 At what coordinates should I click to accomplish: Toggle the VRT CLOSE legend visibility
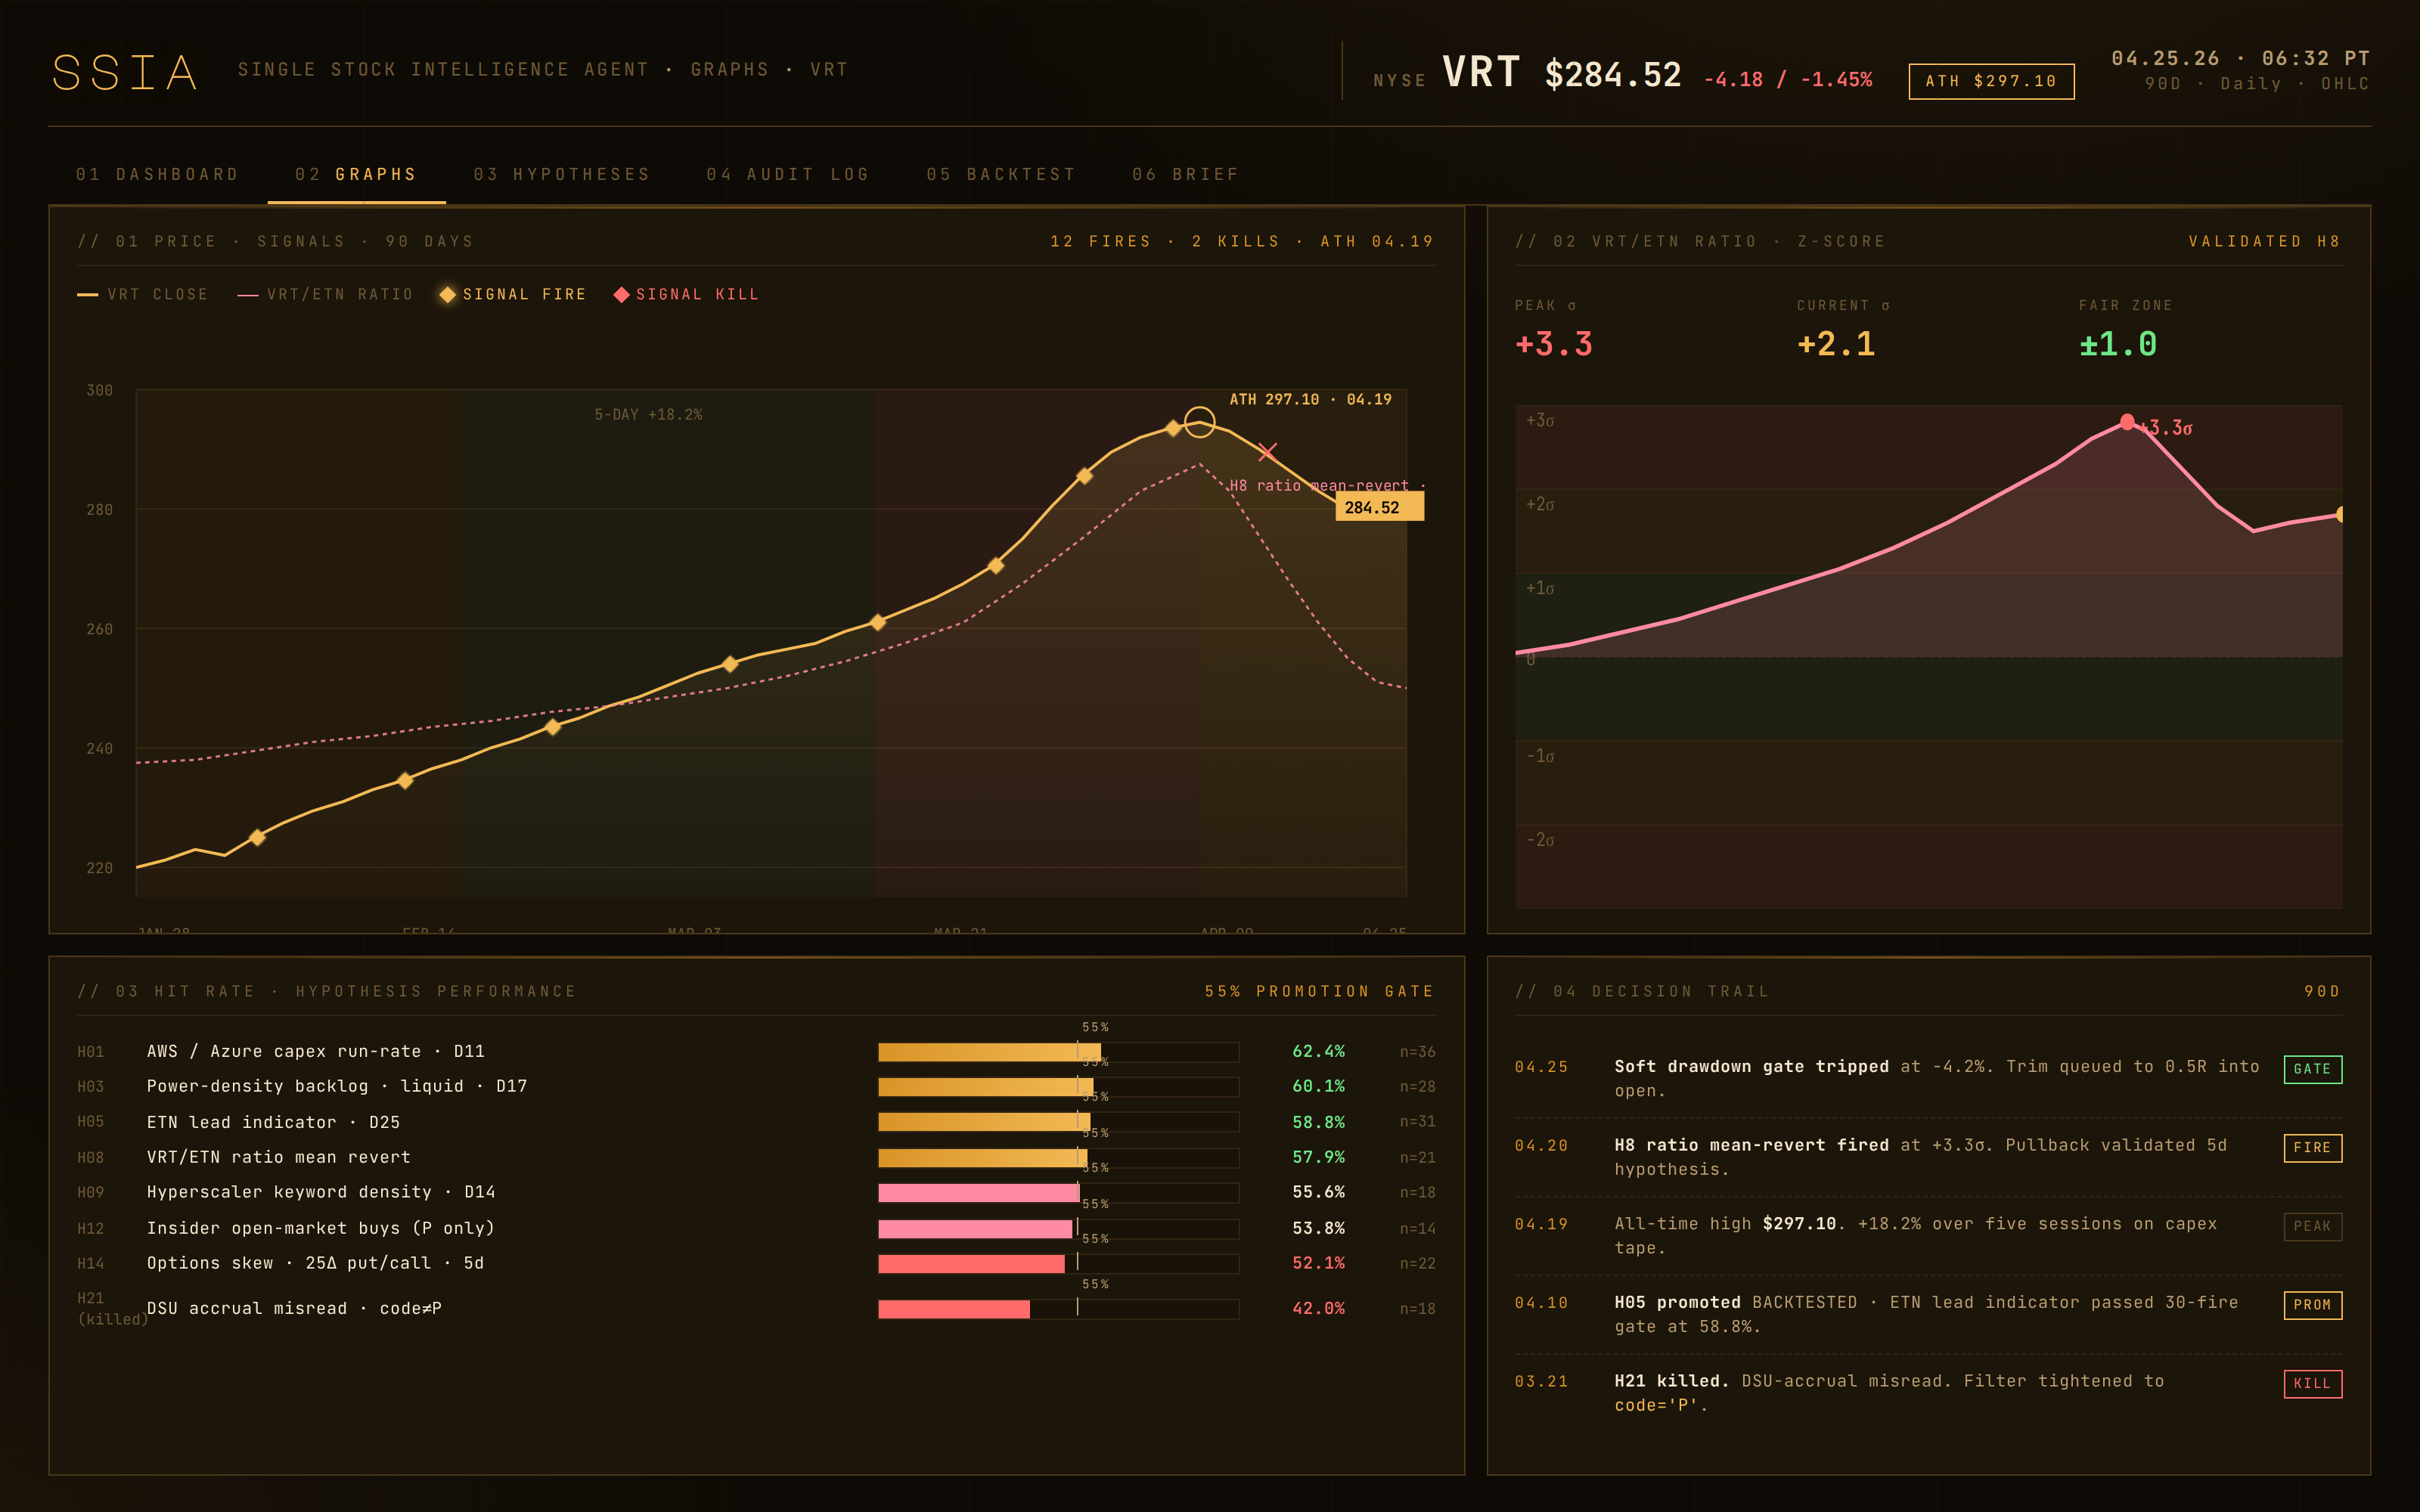(143, 294)
